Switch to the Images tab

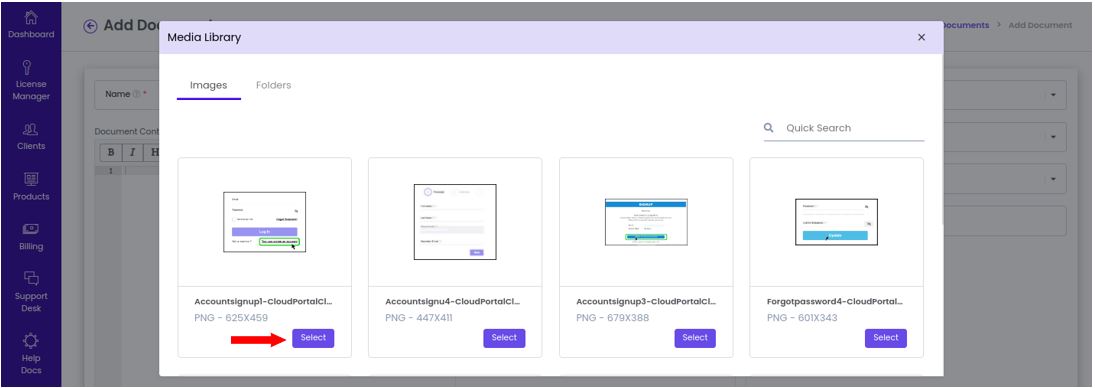[209, 85]
